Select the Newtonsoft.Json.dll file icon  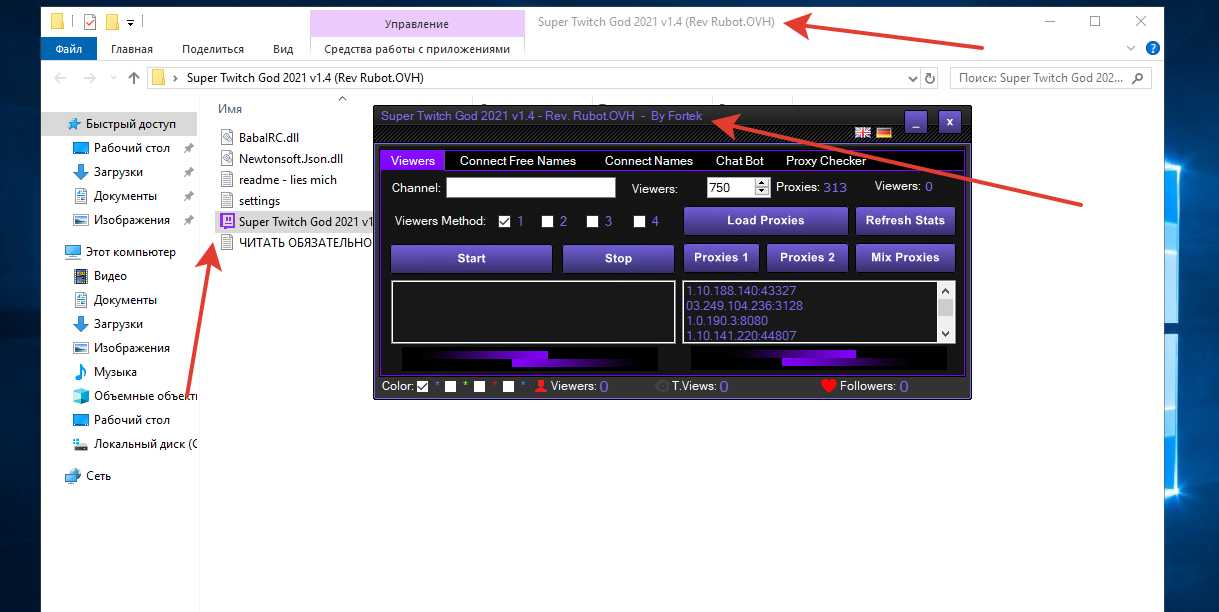pyautogui.click(x=227, y=158)
